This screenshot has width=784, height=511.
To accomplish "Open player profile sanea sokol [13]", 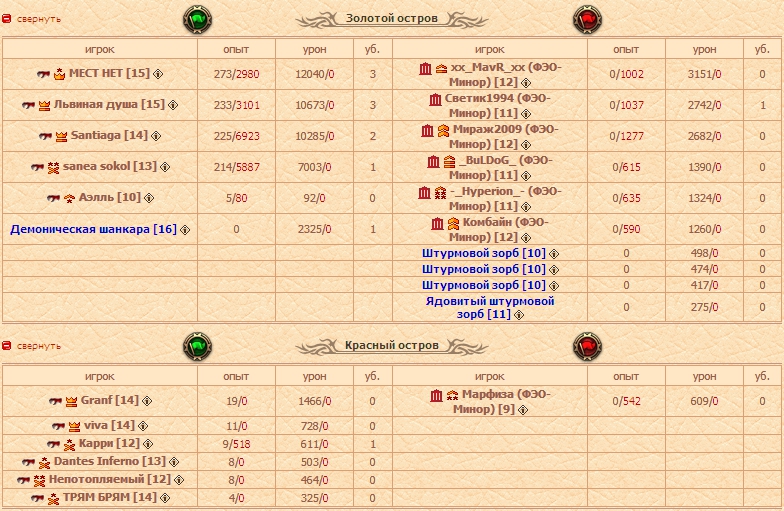I will (x=110, y=166).
